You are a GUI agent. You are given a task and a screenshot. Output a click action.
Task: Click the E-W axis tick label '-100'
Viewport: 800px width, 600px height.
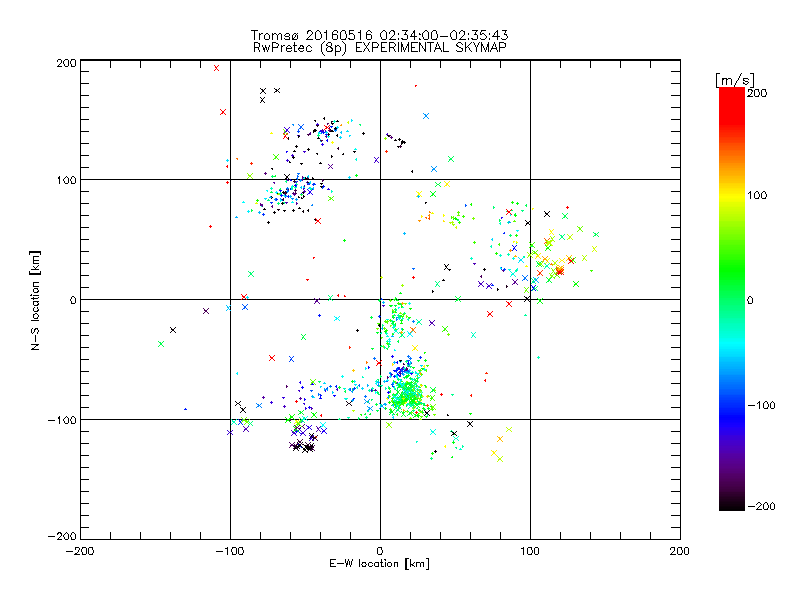click(230, 551)
